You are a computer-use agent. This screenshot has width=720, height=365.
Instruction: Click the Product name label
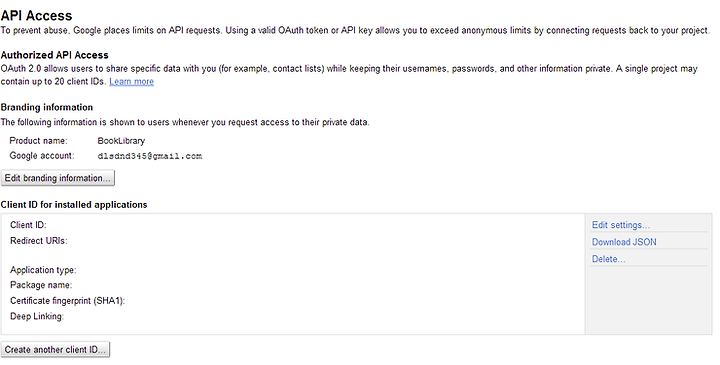click(x=39, y=141)
